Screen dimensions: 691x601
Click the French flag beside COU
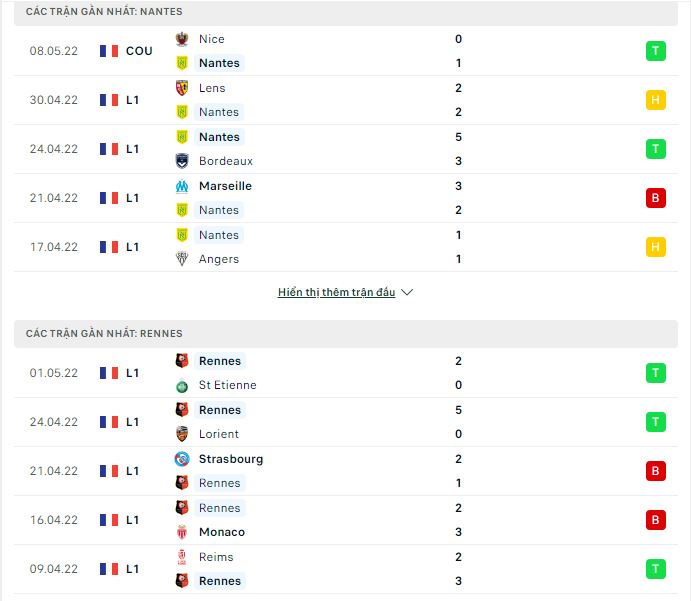click(109, 51)
